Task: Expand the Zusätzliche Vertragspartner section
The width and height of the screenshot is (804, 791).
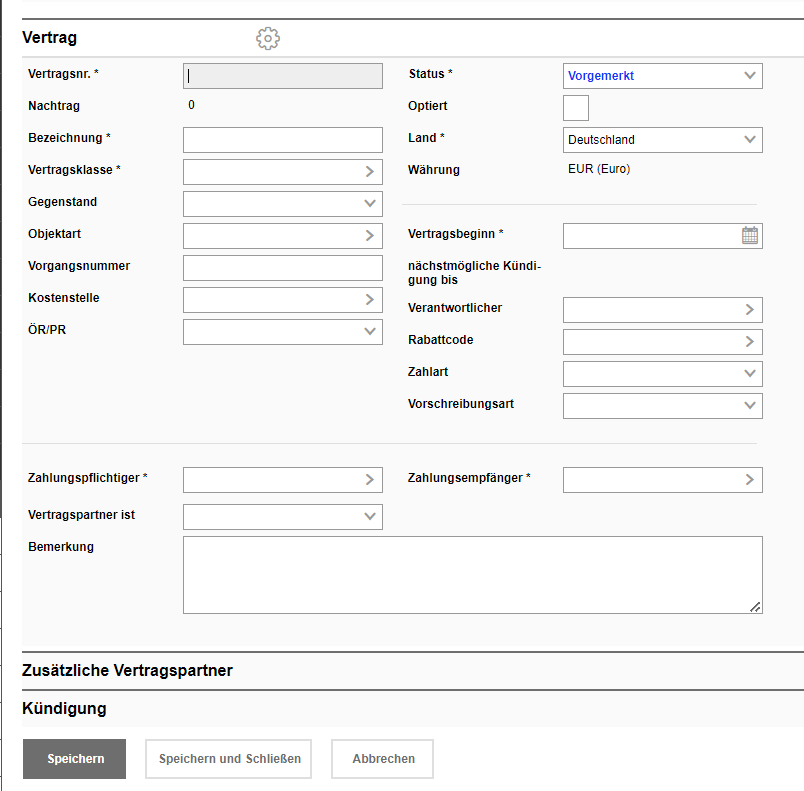Action: pyautogui.click(x=127, y=670)
